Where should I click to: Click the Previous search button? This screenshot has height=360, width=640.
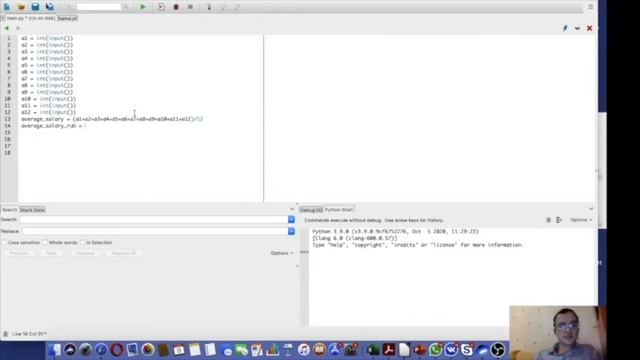point(19,253)
